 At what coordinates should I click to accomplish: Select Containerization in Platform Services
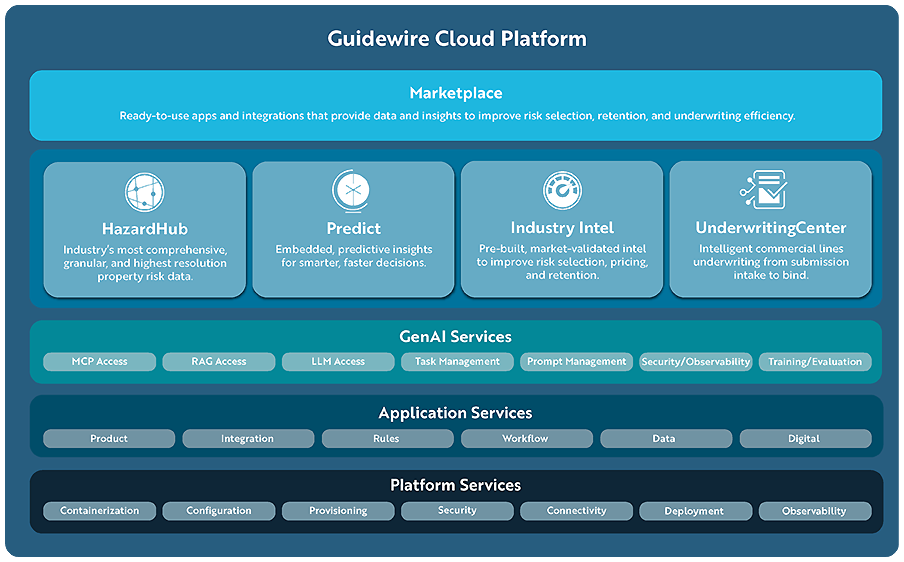[x=100, y=511]
